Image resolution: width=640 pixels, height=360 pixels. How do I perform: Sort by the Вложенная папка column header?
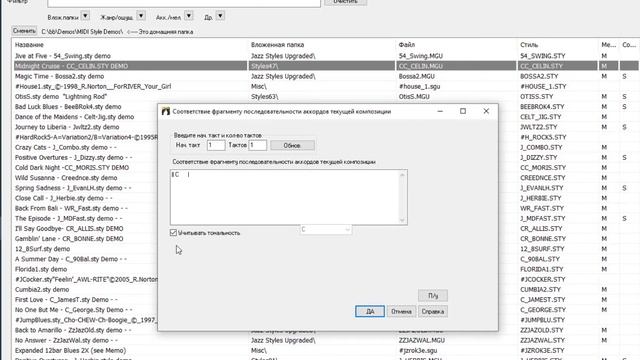[x=278, y=45]
